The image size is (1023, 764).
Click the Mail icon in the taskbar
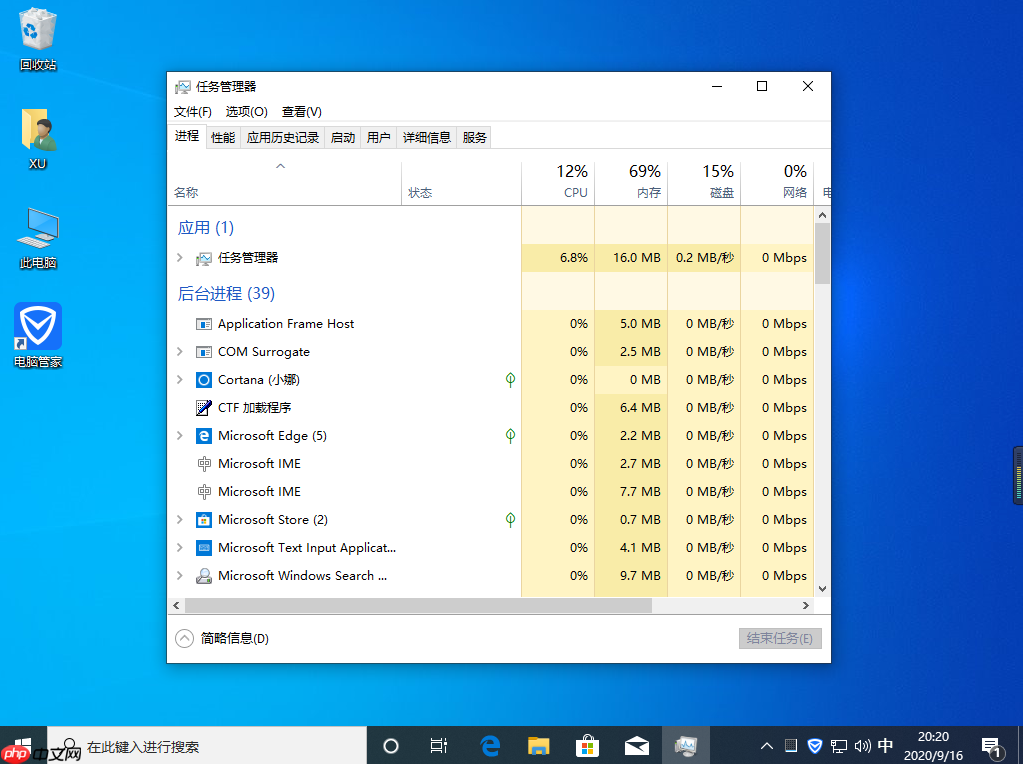point(636,745)
